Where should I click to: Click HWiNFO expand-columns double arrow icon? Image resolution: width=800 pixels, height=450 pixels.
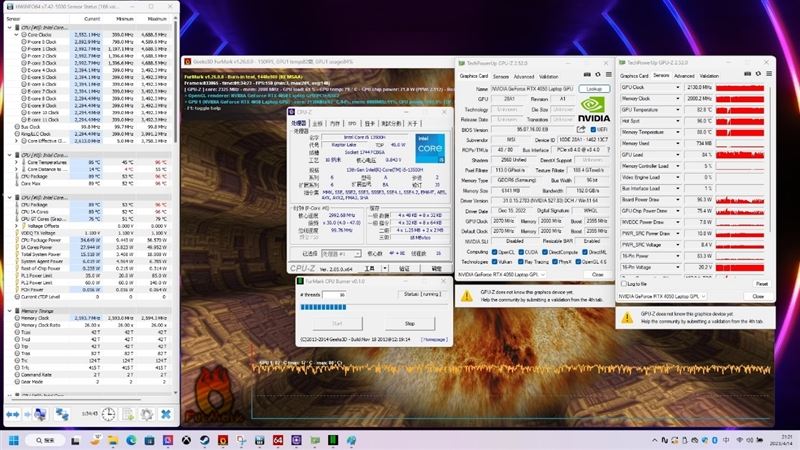click(x=13, y=414)
